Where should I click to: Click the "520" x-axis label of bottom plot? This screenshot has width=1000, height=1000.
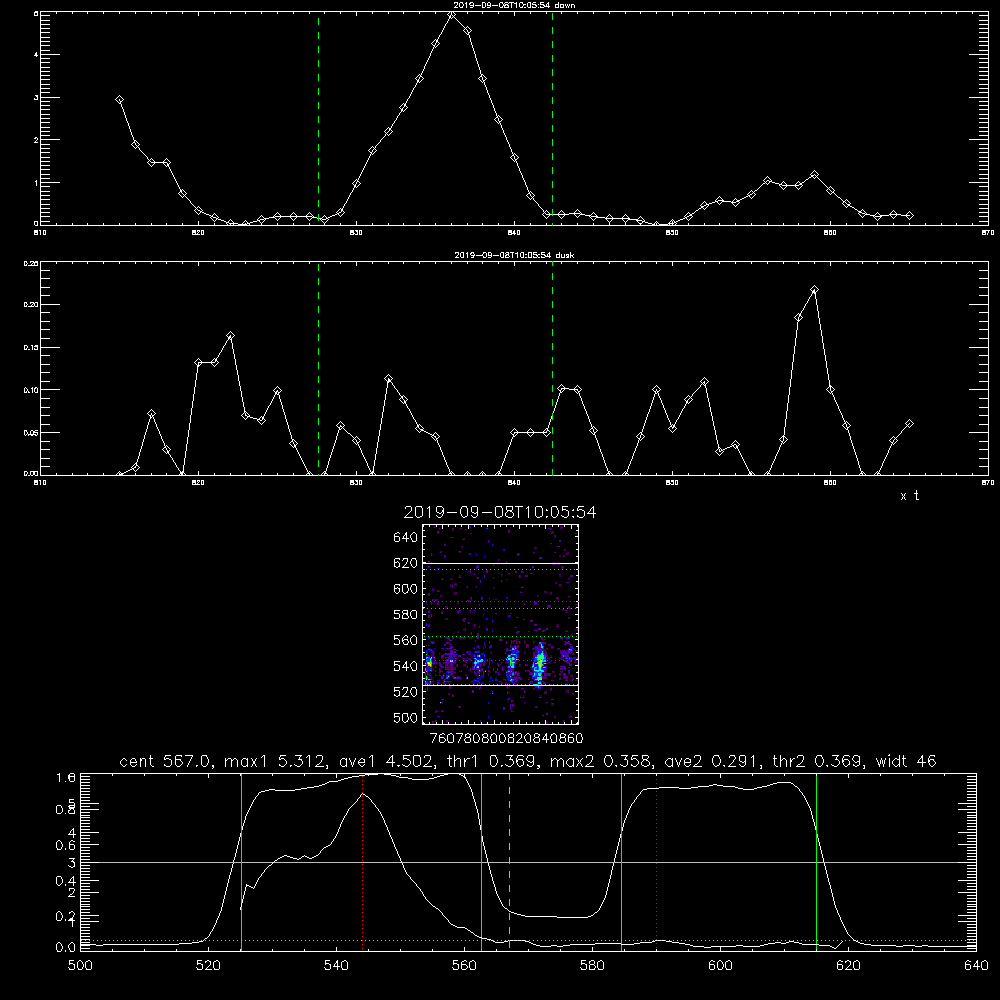point(208,966)
